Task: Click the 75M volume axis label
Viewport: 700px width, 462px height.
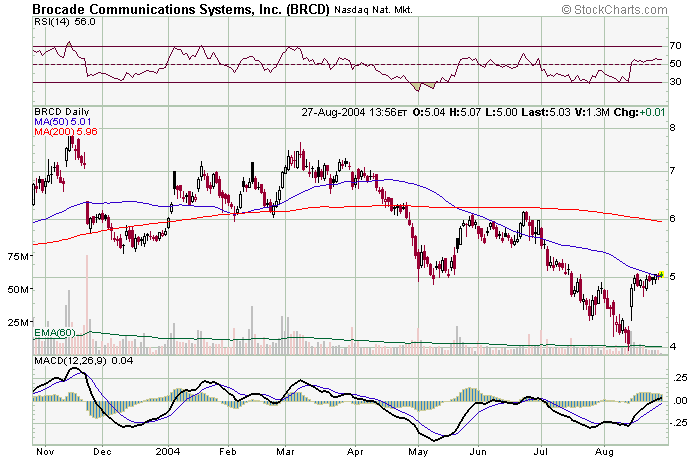Action: point(19,256)
